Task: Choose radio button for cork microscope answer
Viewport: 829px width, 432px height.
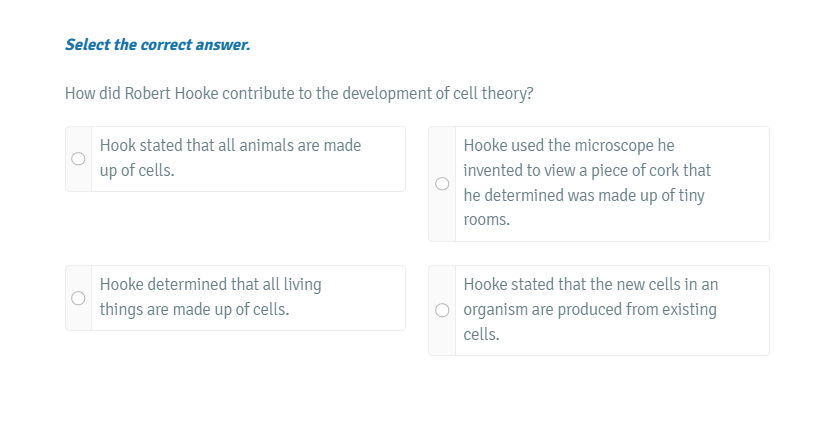Action: pyautogui.click(x=442, y=184)
